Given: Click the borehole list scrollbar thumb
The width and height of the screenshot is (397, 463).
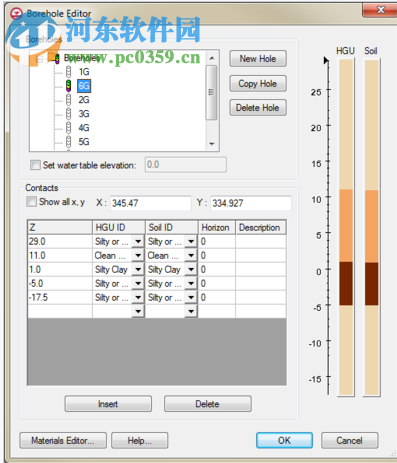Looking at the screenshot, I should coord(211,92).
